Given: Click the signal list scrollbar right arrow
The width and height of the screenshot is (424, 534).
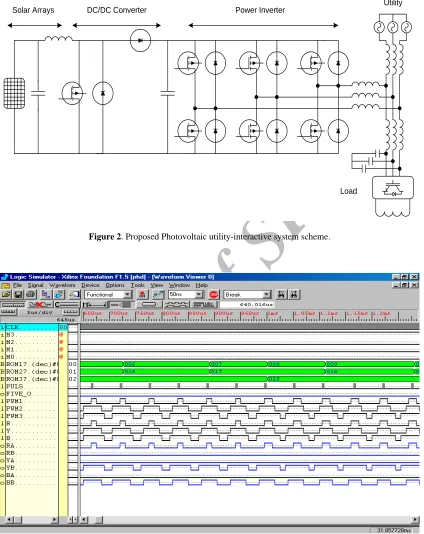Looking at the screenshot, I should [54, 520].
